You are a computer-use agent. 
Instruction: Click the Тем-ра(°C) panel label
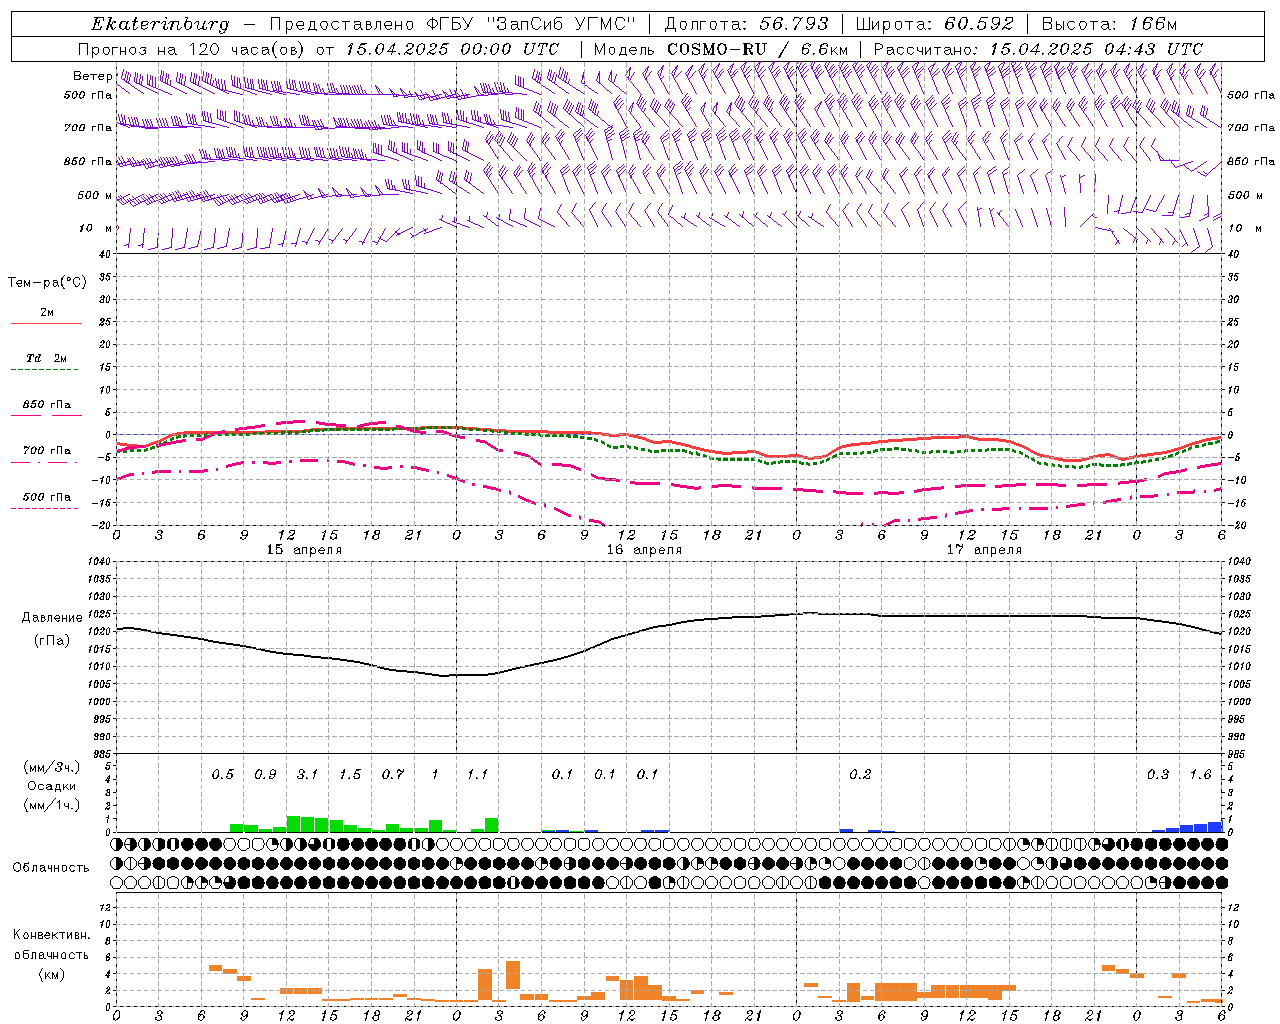(47, 283)
